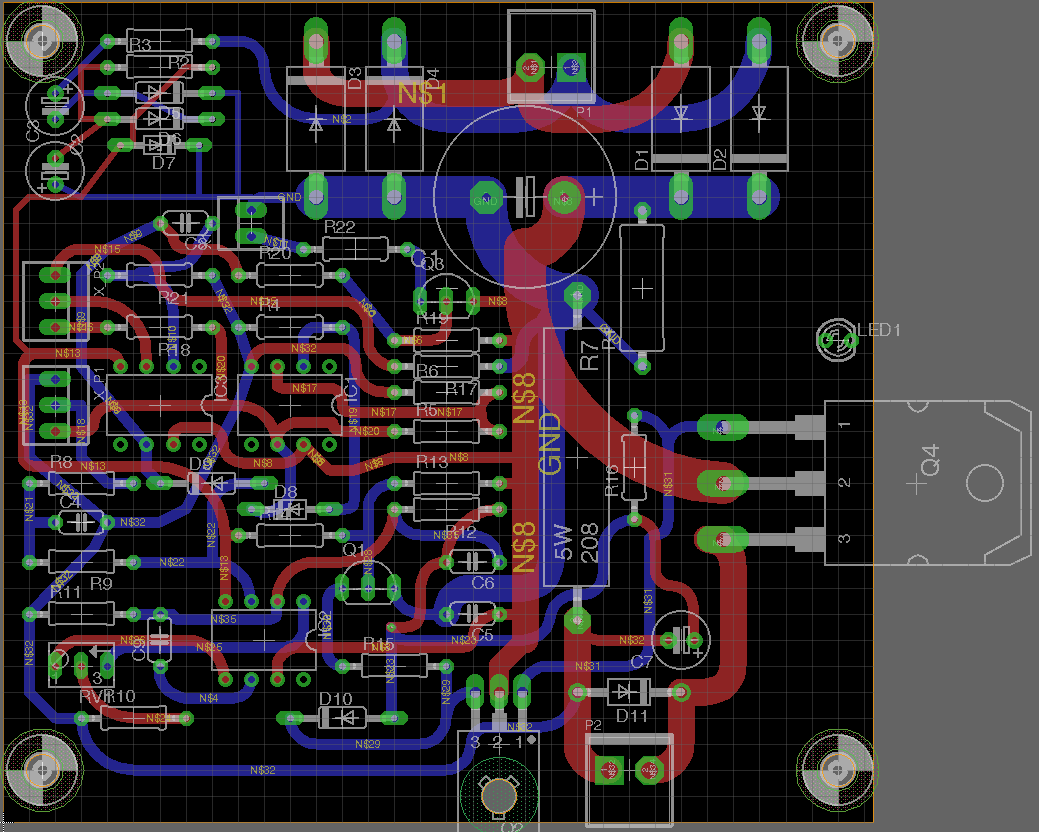1039x832 pixels.
Task: Click the R10 resistor label
Action: tap(121, 696)
